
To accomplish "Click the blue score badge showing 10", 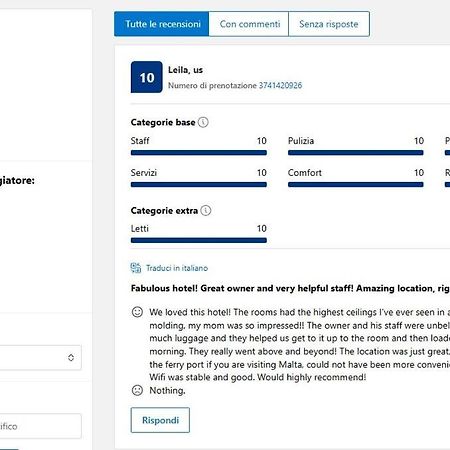I will point(147,77).
